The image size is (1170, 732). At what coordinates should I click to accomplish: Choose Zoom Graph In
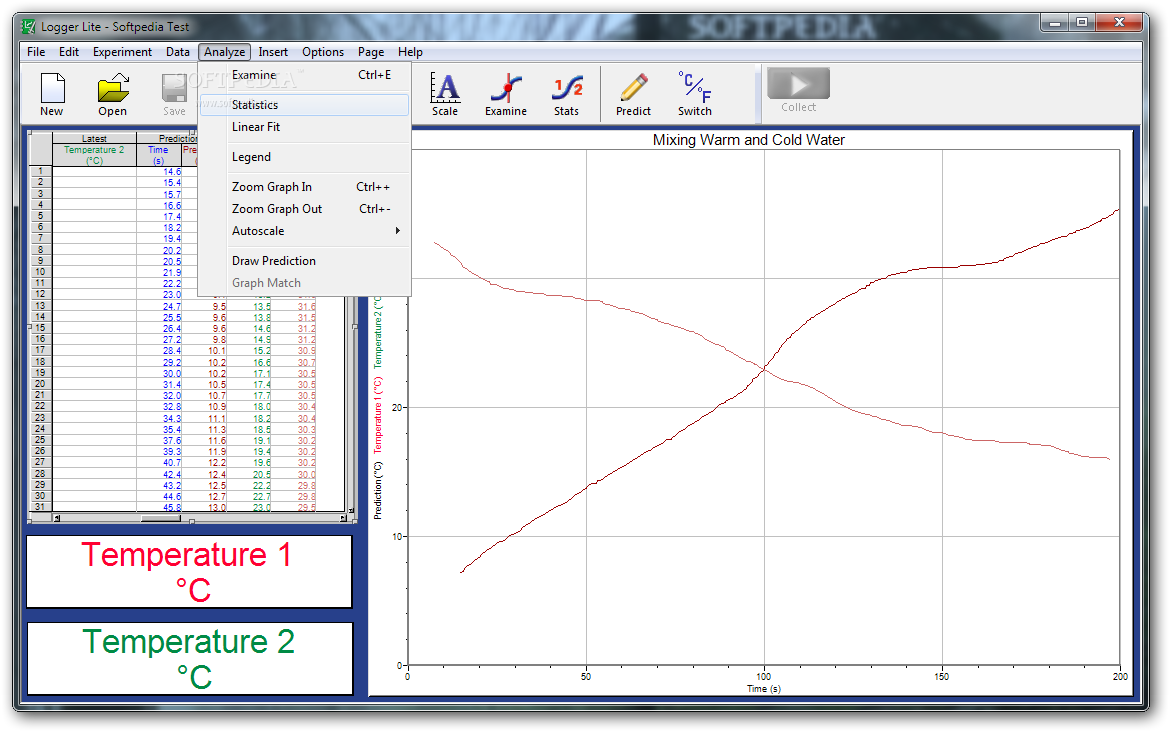pyautogui.click(x=304, y=187)
